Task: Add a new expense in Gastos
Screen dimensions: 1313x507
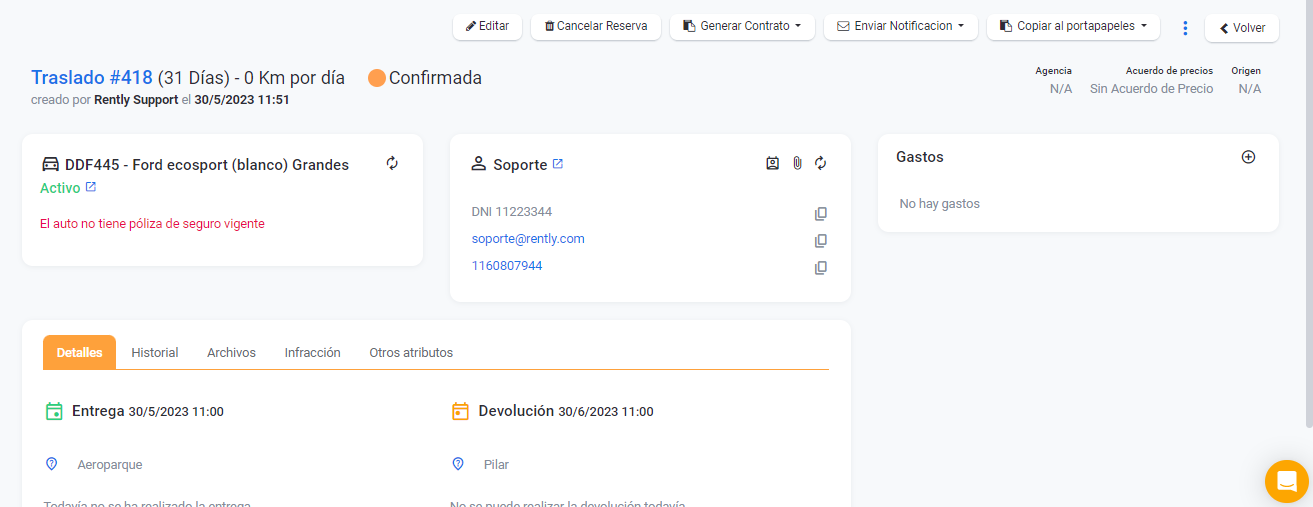Action: tap(1248, 157)
